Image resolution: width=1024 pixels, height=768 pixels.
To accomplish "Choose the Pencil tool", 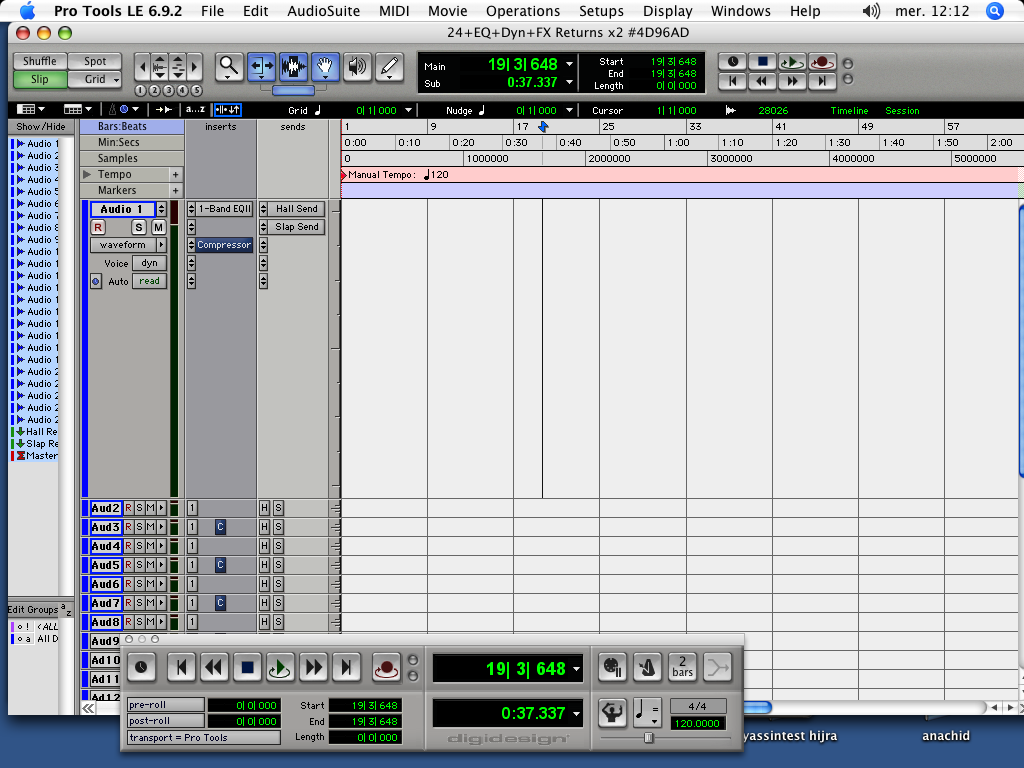I will click(x=389, y=67).
